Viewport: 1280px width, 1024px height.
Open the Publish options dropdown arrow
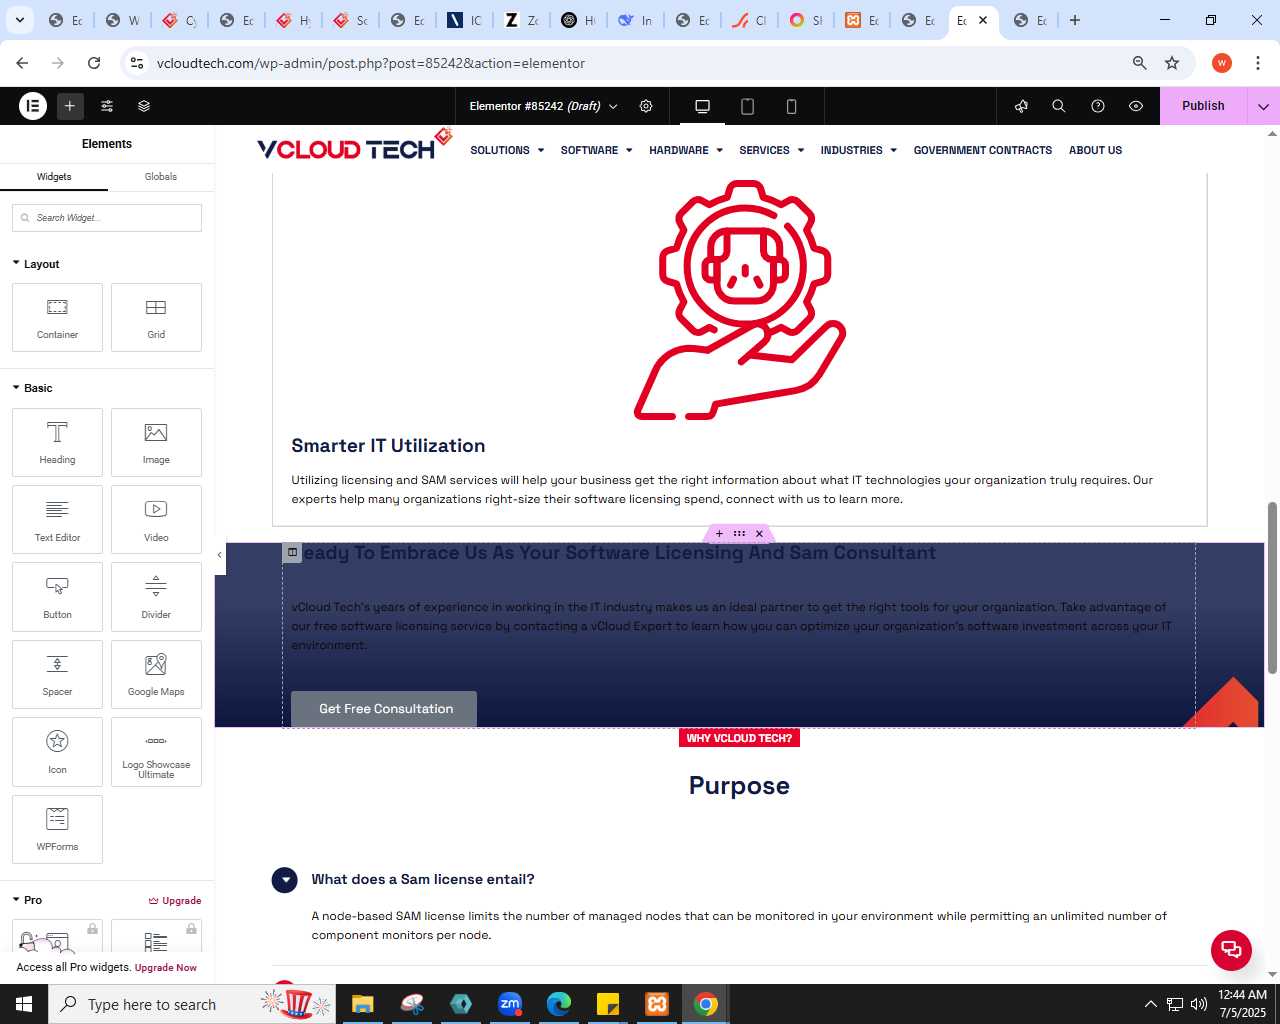[1264, 106]
